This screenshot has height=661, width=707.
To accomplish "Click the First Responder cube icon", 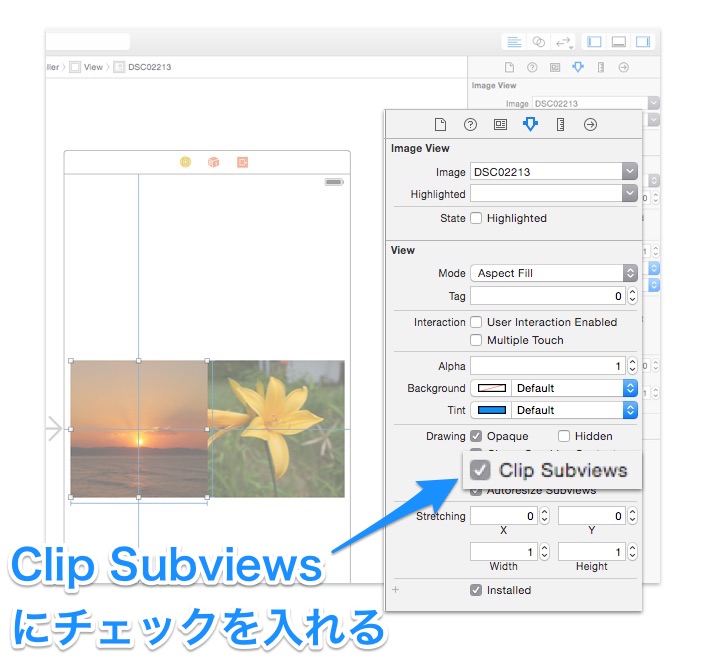I will click(x=213, y=162).
